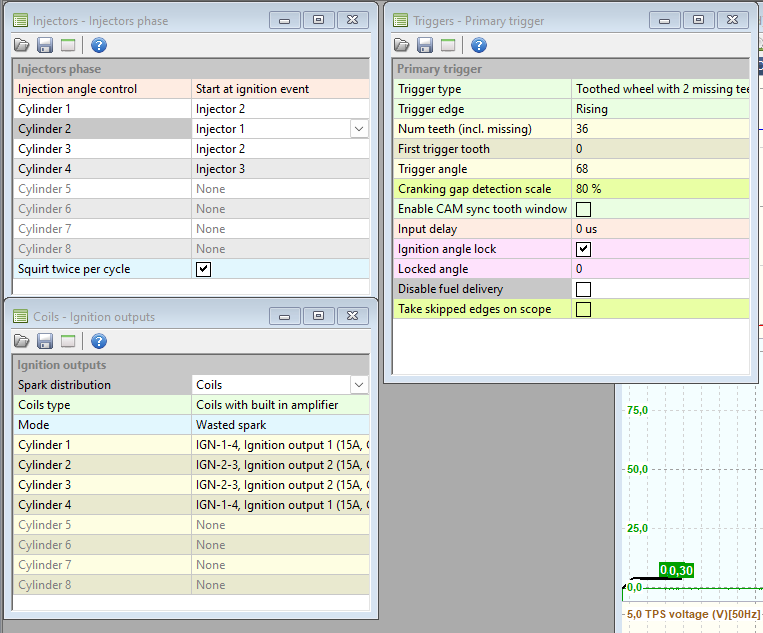This screenshot has width=763, height=633.
Task: Maximize the Primary trigger window
Action: click(x=698, y=20)
